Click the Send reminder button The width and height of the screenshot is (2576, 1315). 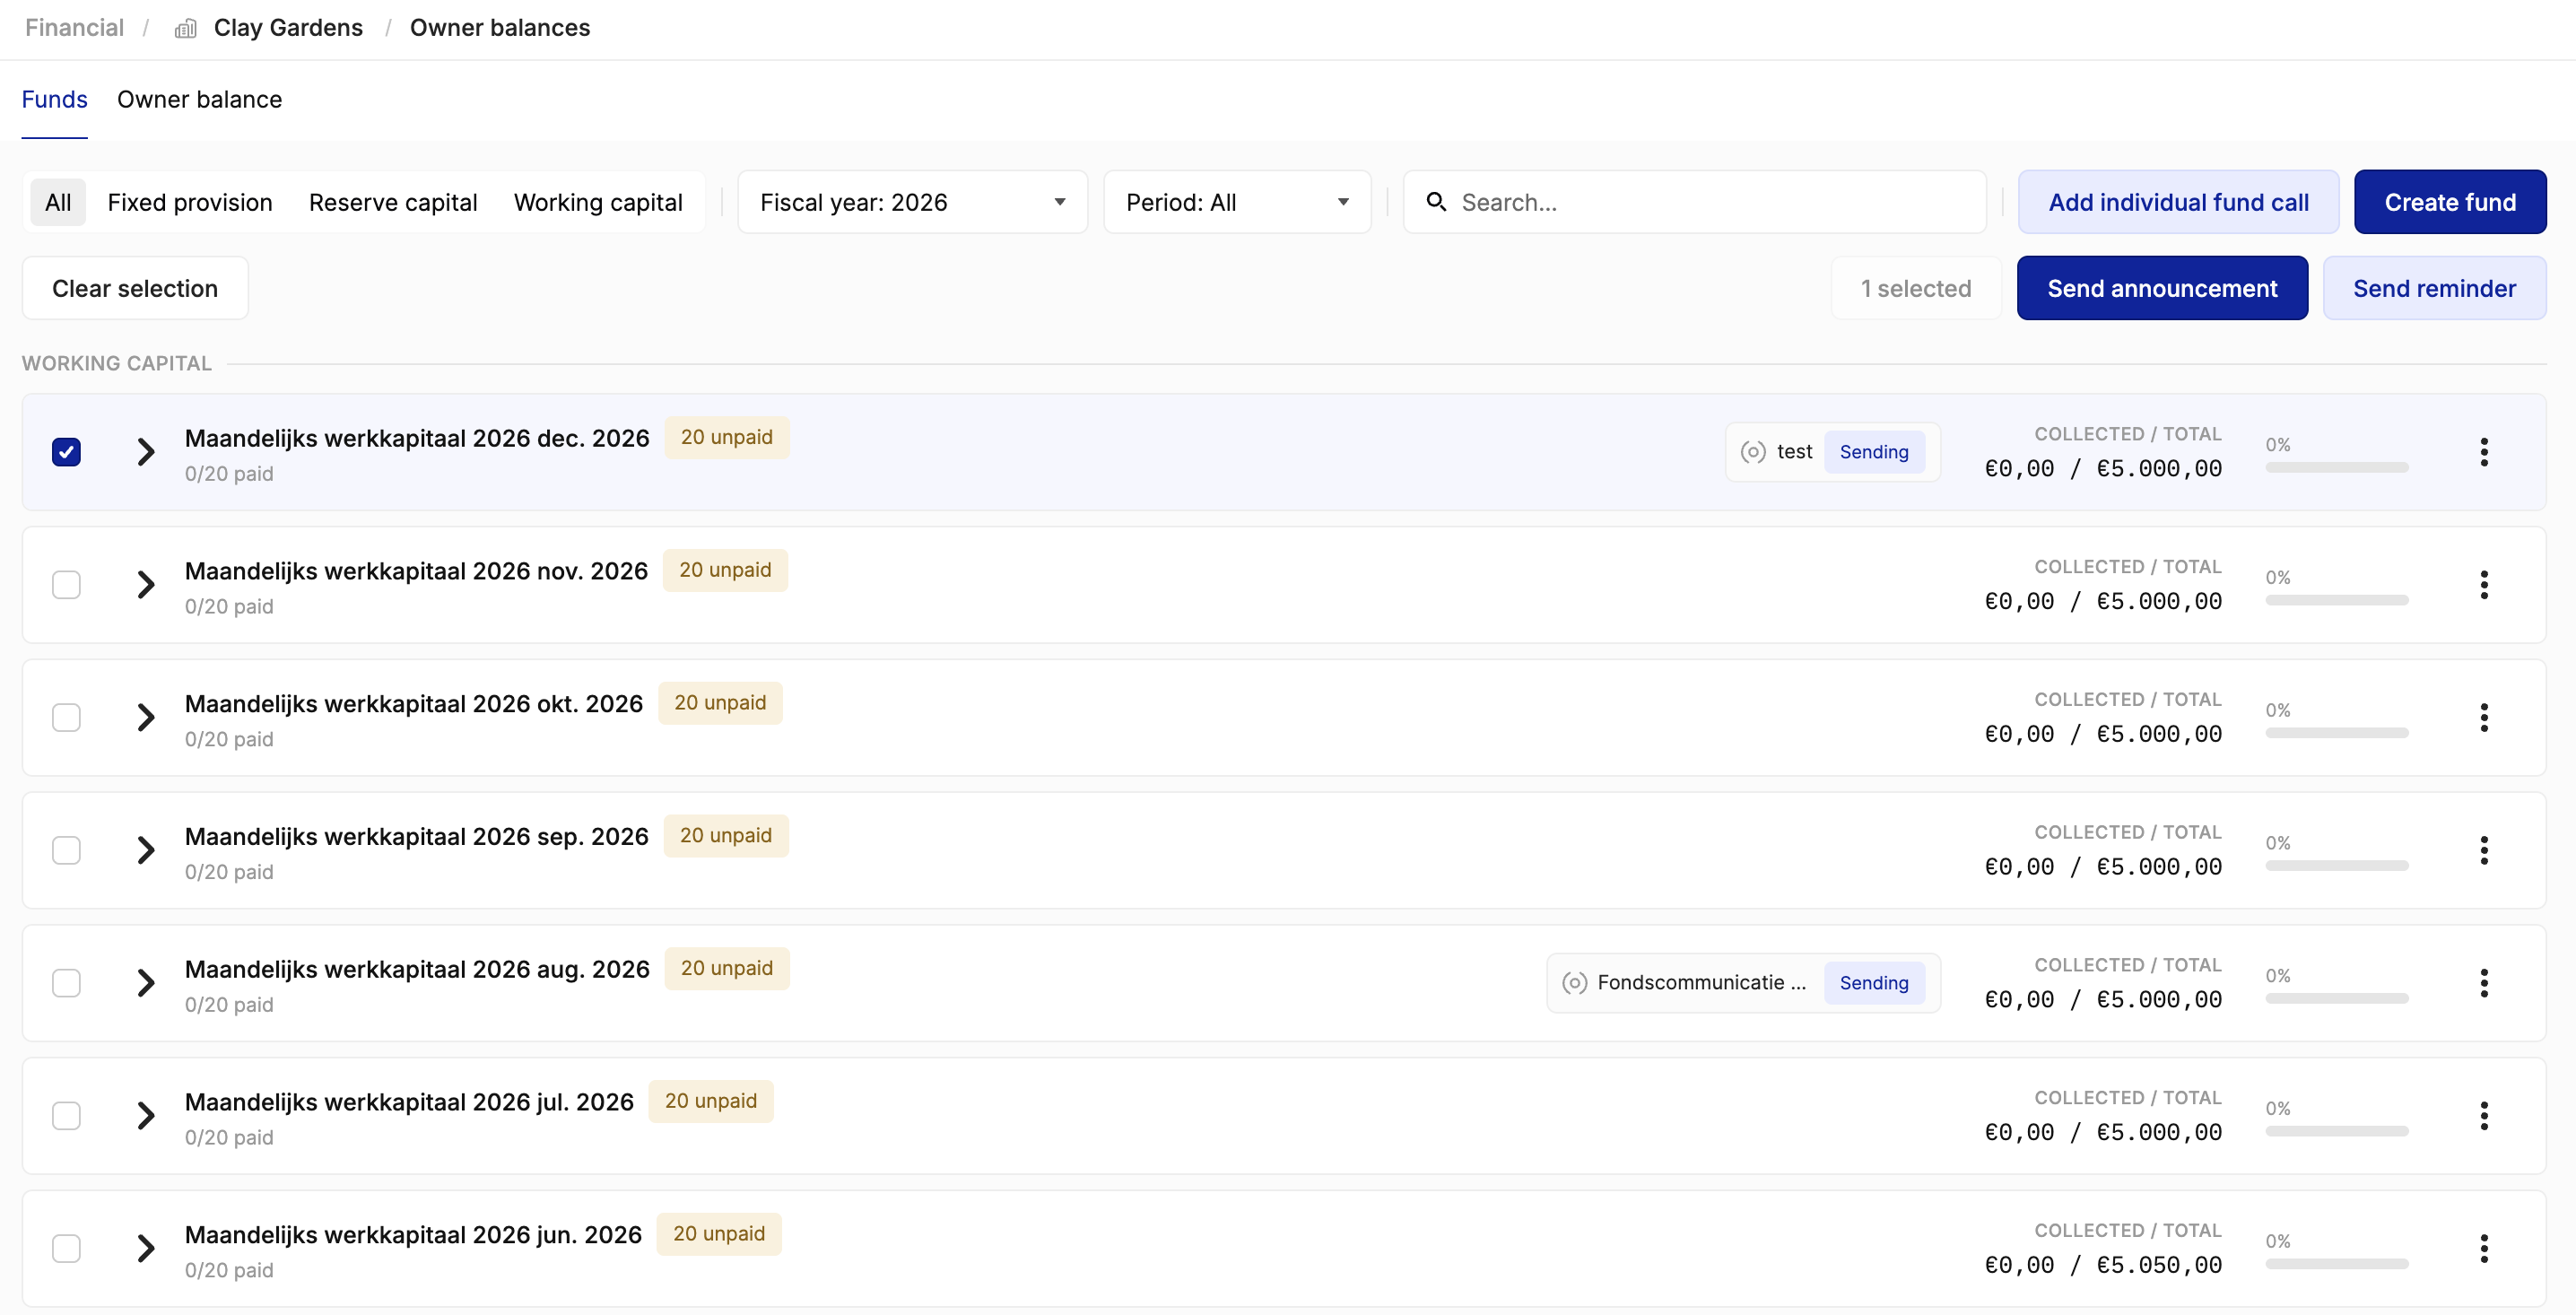click(2434, 288)
